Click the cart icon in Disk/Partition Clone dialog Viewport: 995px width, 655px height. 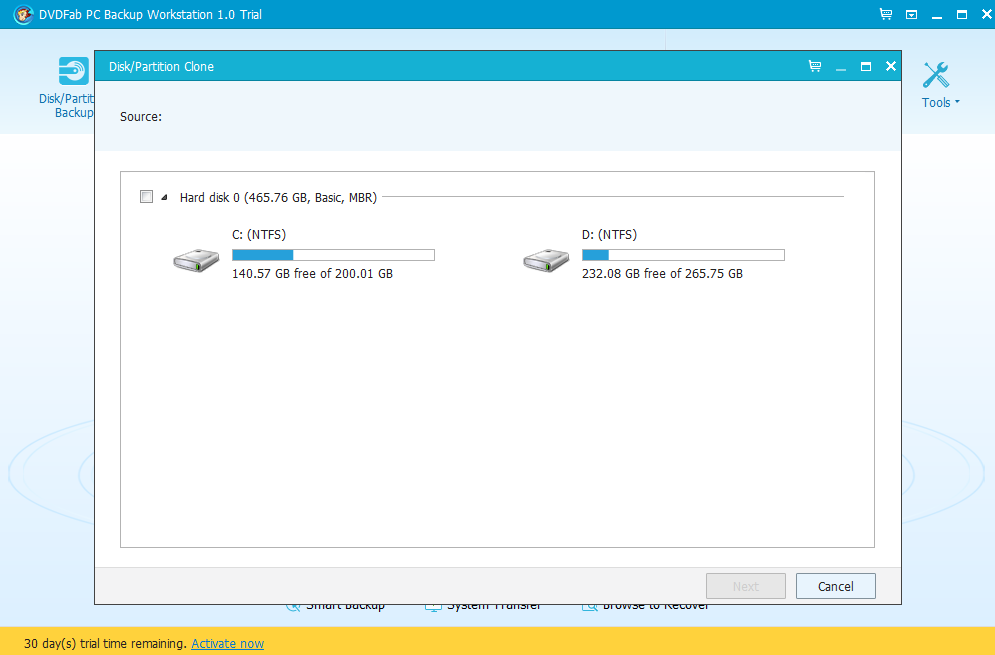pos(815,66)
